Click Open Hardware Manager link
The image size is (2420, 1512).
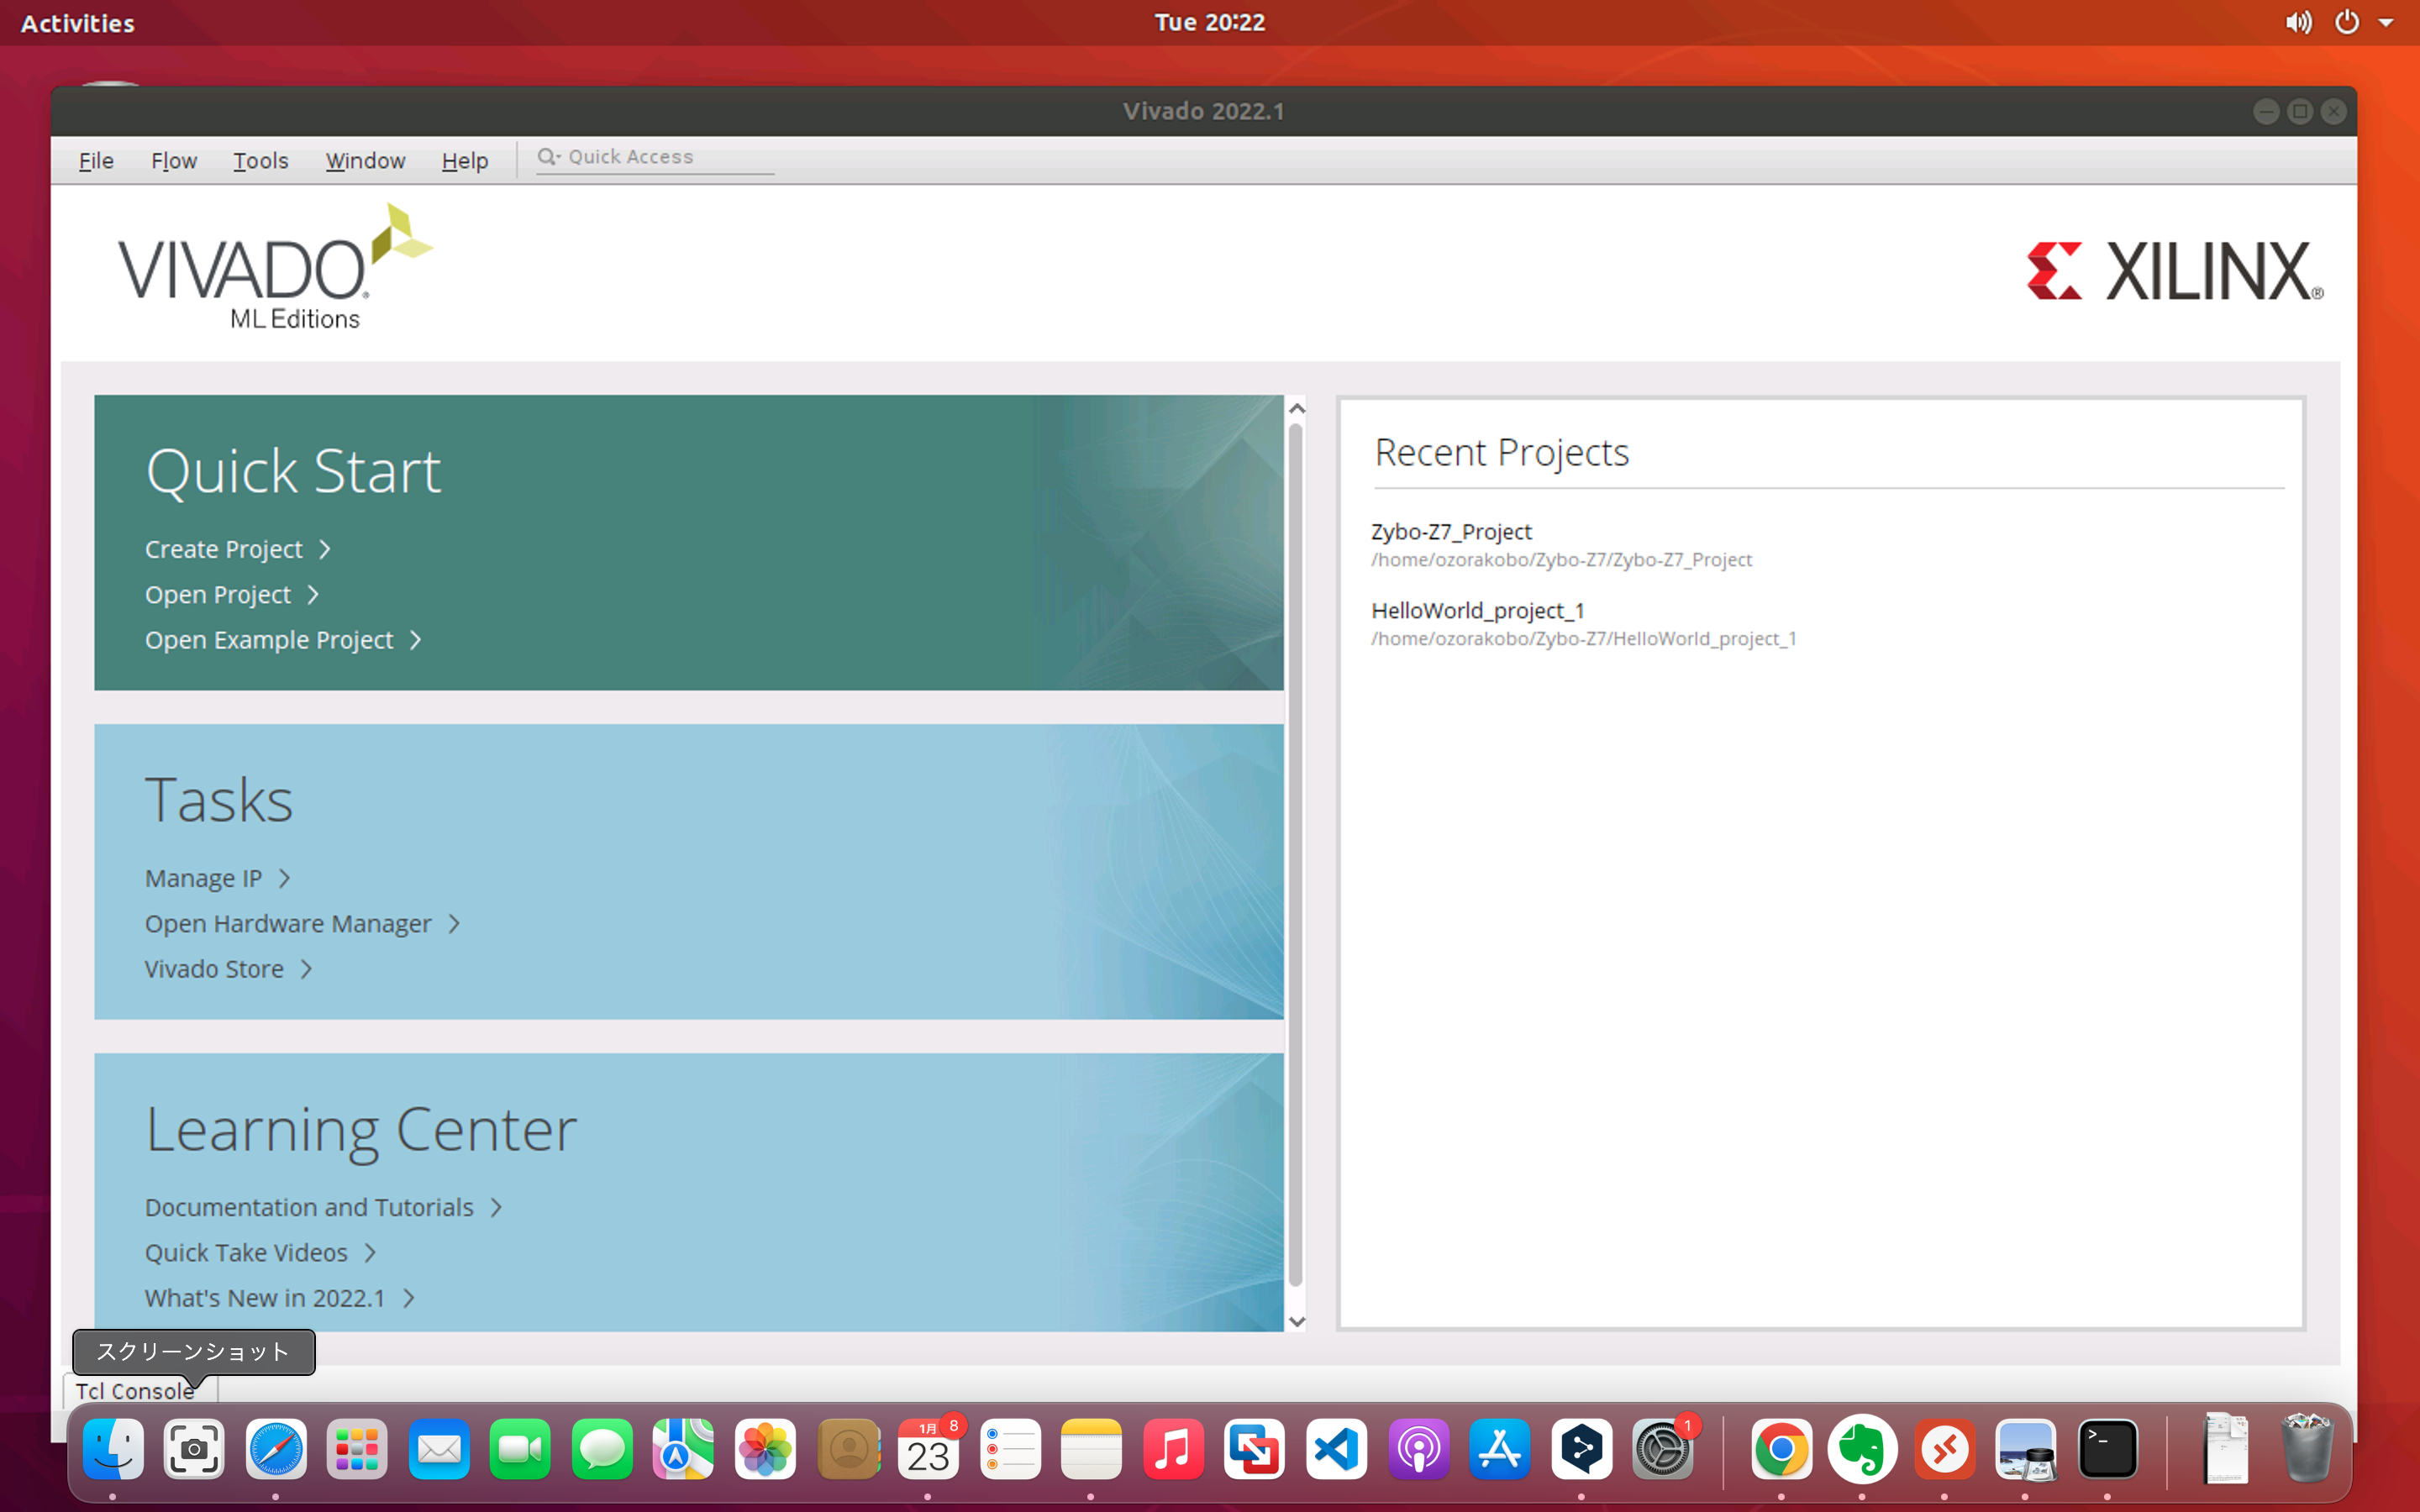coord(288,924)
